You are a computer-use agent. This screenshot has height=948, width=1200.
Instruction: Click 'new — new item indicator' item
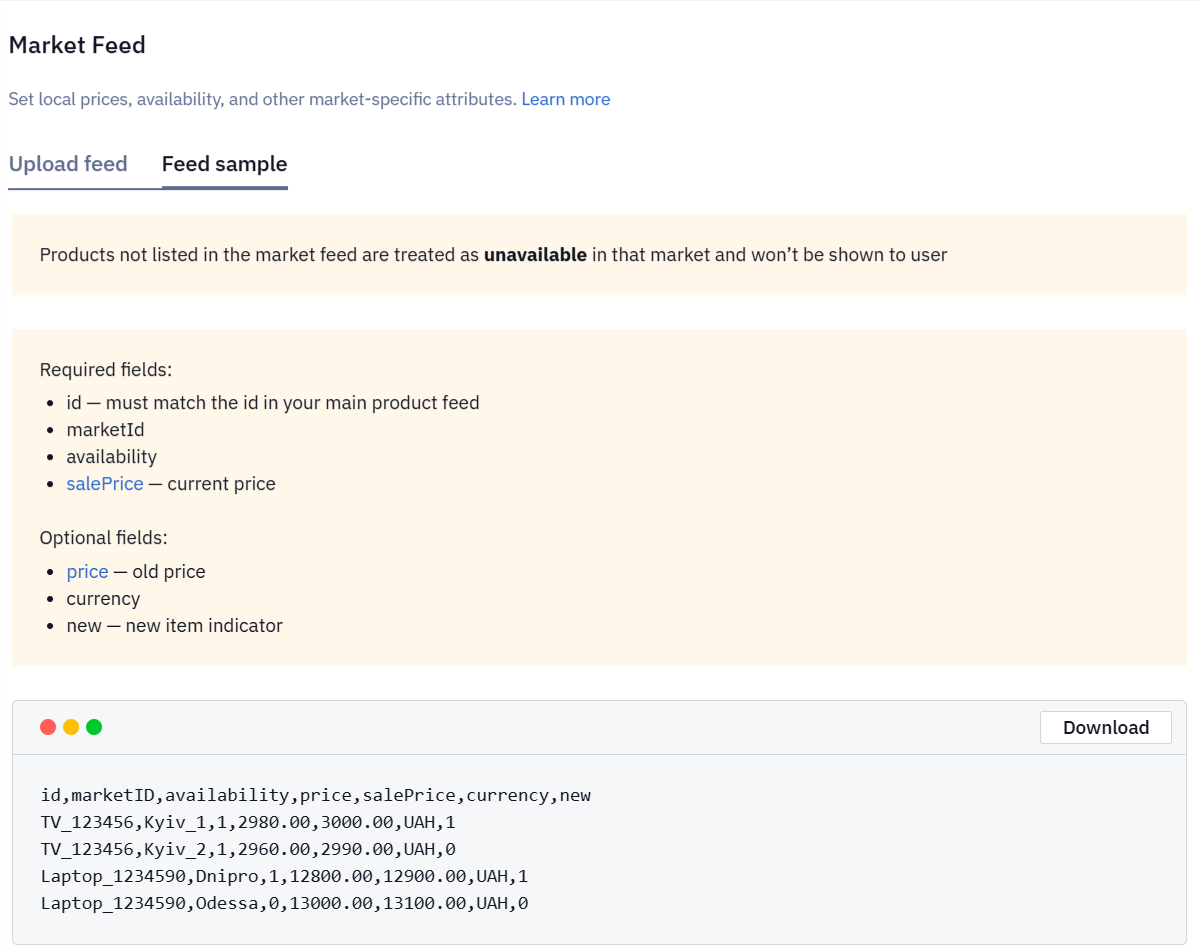pyautogui.click(x=175, y=626)
